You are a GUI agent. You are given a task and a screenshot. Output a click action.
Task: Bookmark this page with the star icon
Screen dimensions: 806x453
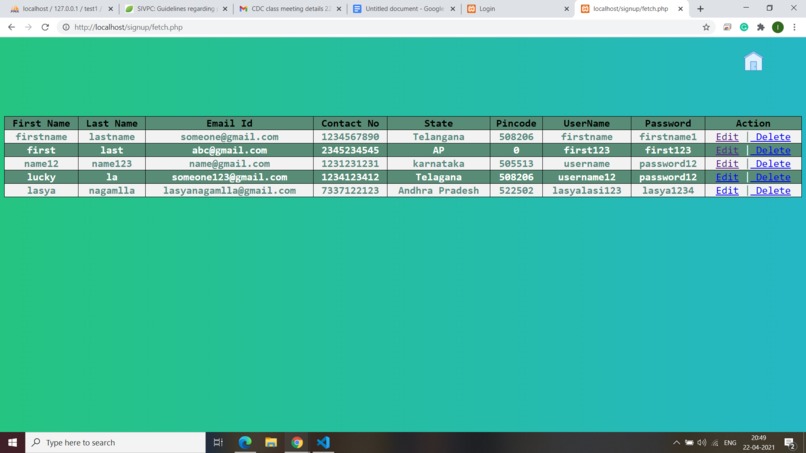pos(706,27)
